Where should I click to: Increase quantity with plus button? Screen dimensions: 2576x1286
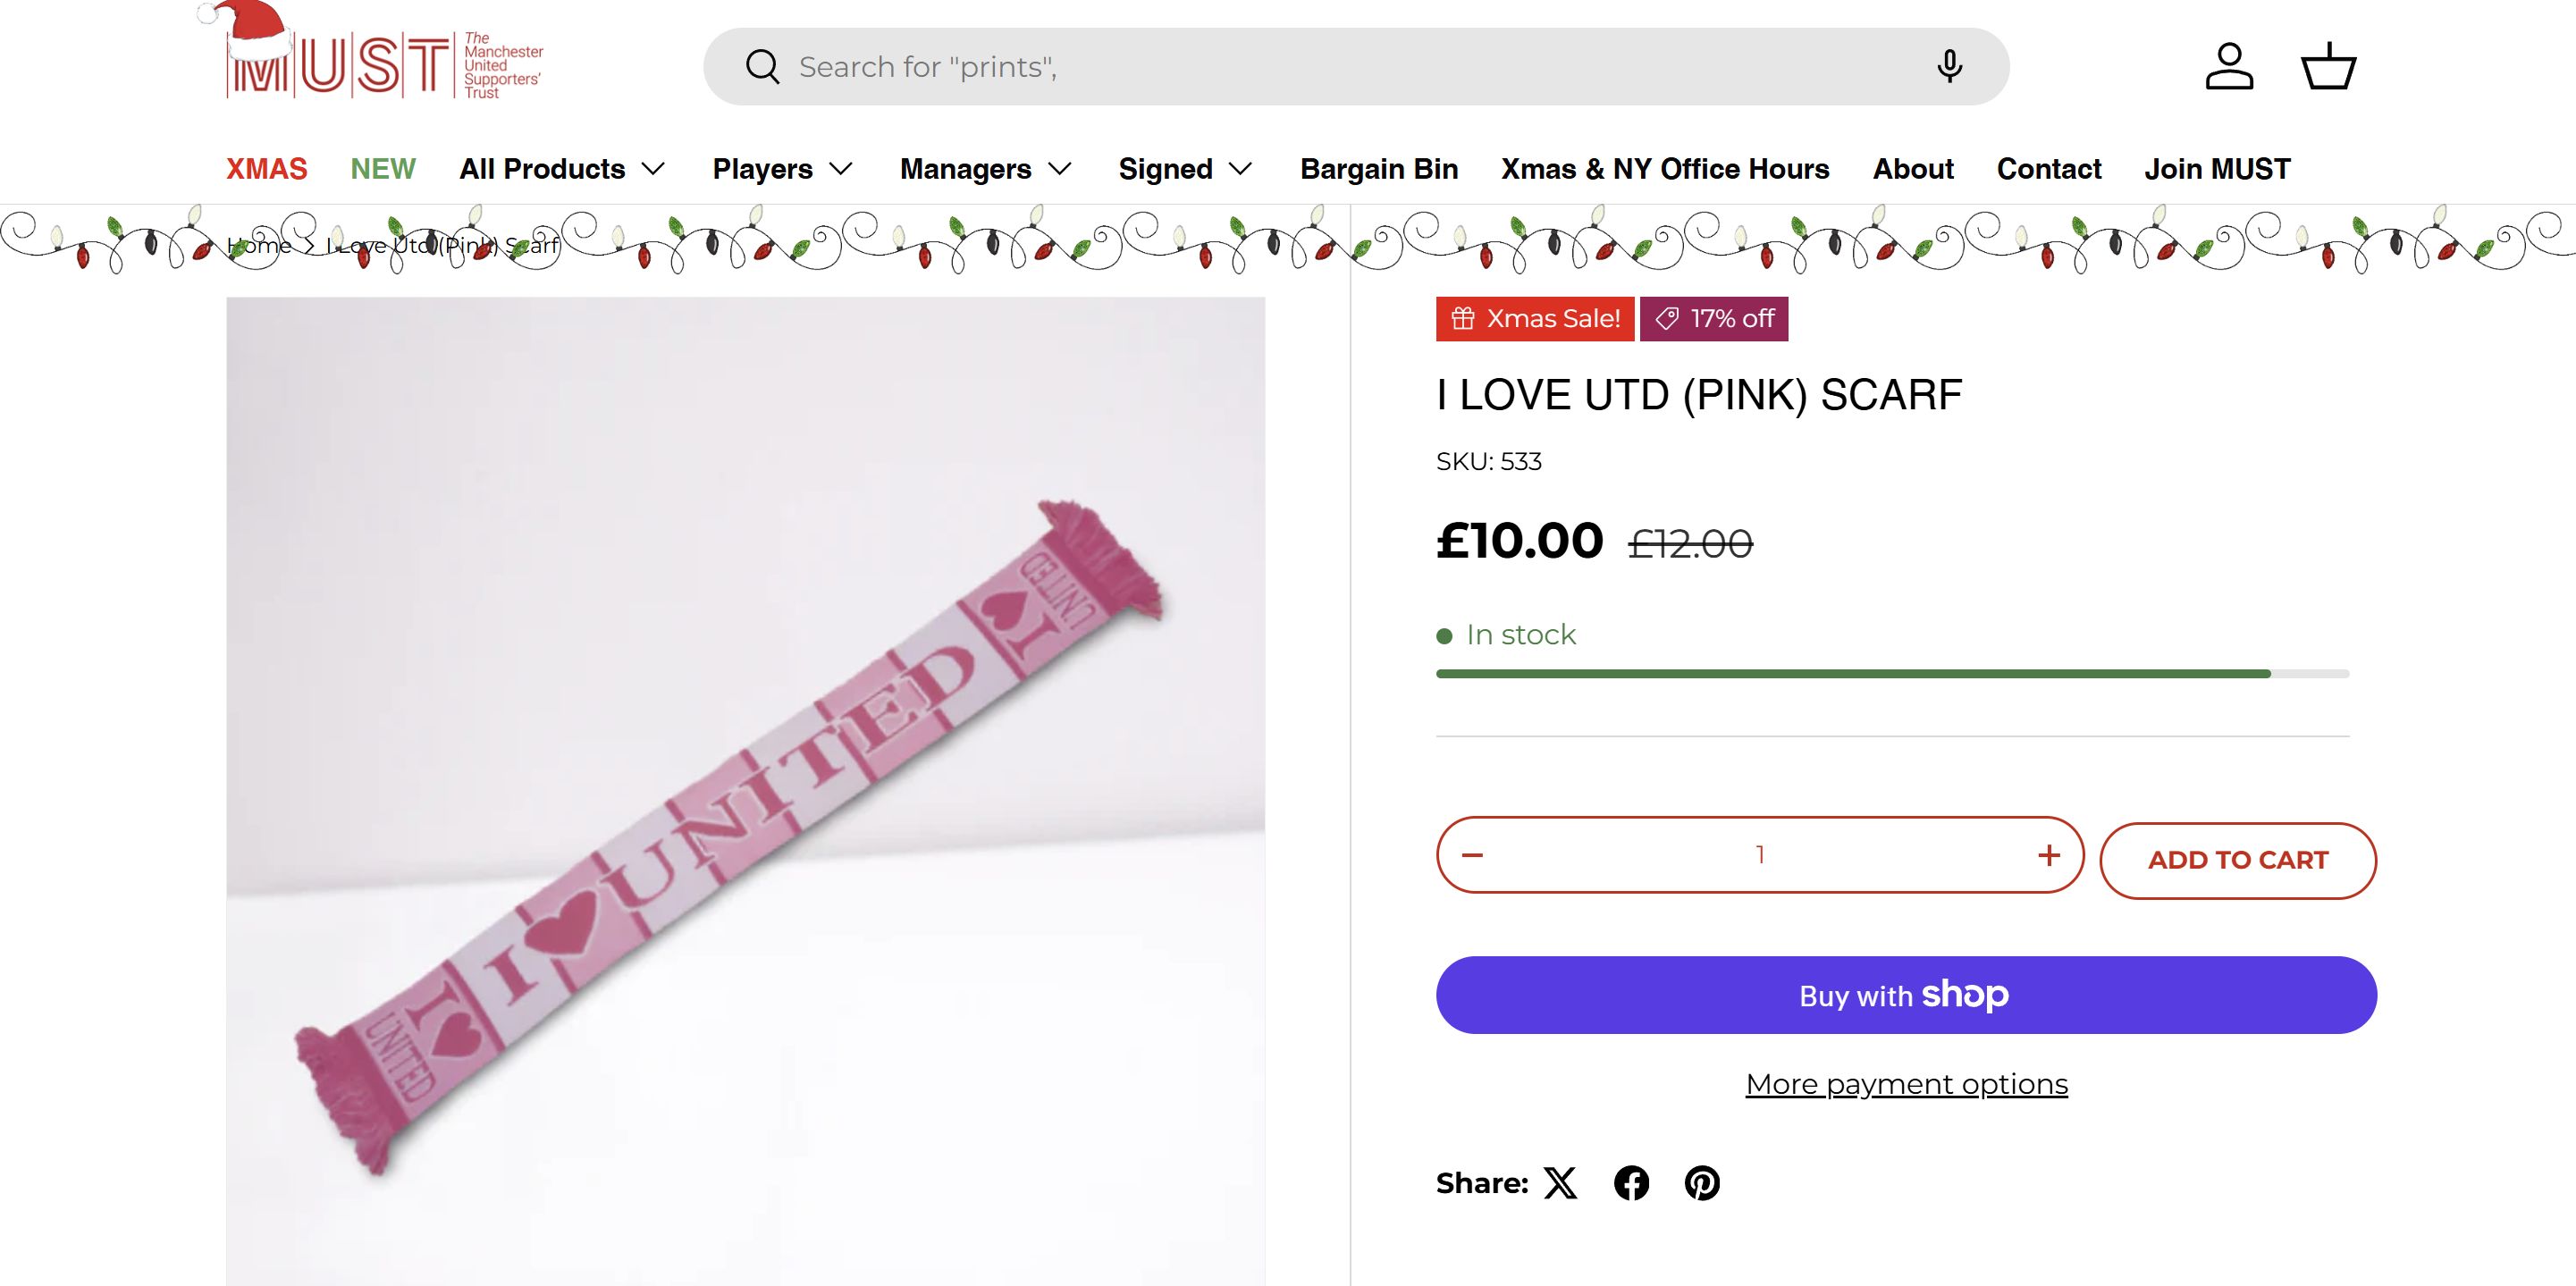2049,855
